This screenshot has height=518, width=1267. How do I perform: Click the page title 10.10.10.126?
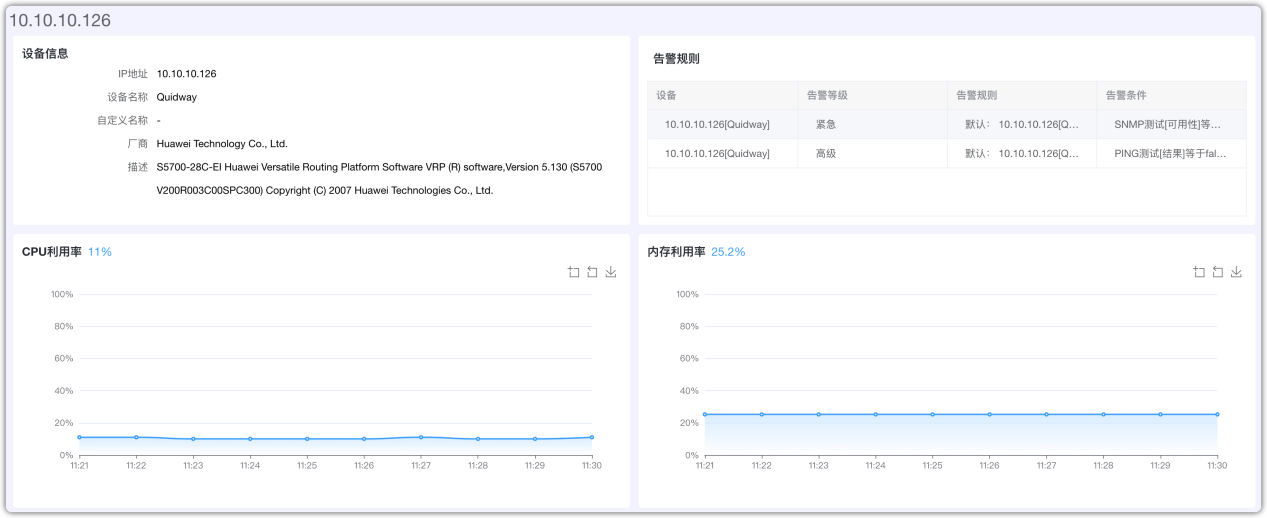coord(60,20)
